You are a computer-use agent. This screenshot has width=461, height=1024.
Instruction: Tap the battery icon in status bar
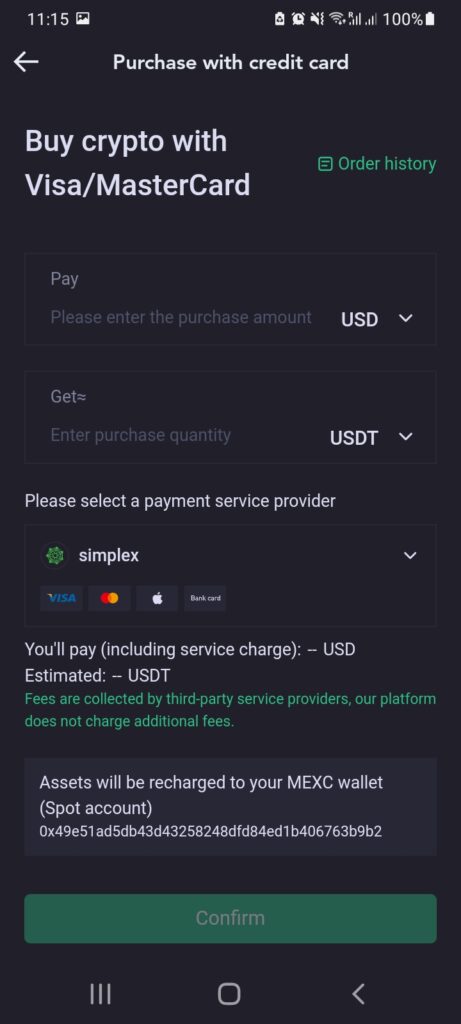click(x=430, y=20)
